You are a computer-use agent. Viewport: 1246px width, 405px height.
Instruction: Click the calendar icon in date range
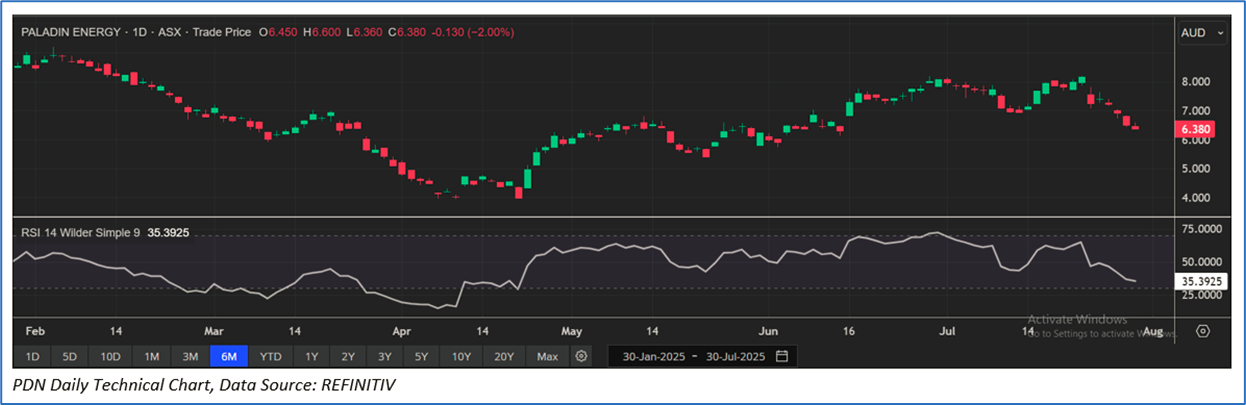coord(782,356)
